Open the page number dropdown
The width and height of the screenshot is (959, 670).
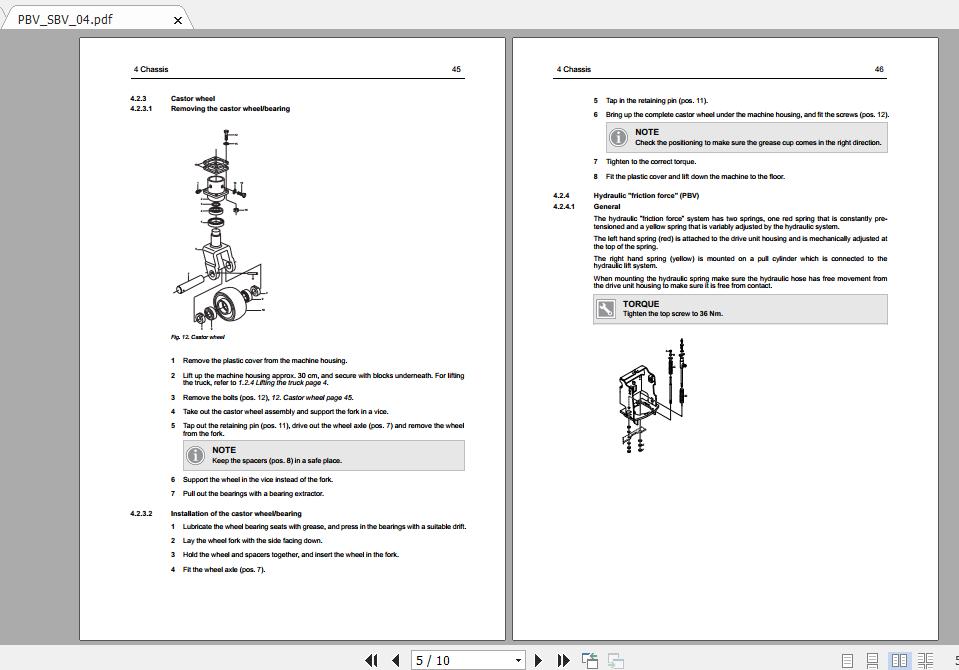coord(518,660)
